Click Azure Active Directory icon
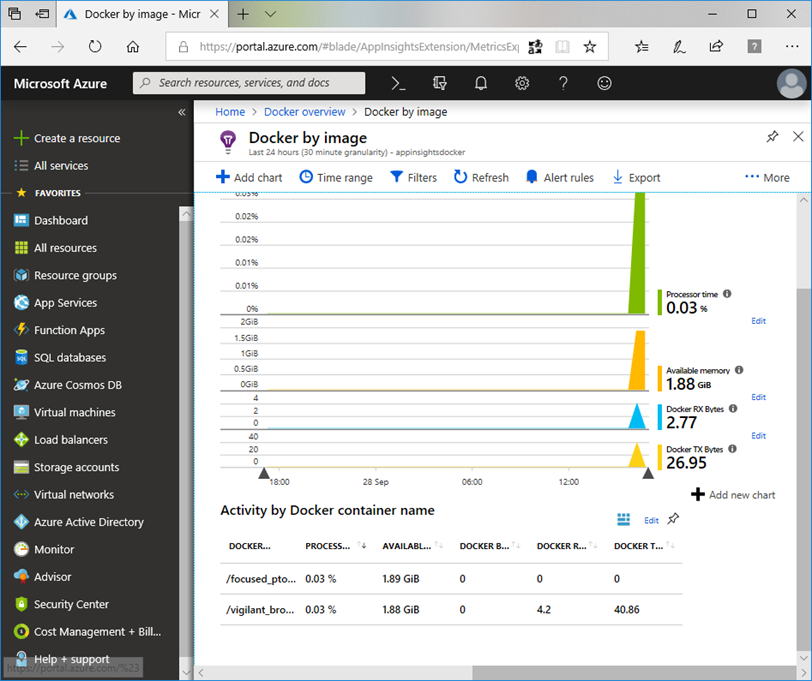The image size is (812, 681). pyautogui.click(x=21, y=522)
